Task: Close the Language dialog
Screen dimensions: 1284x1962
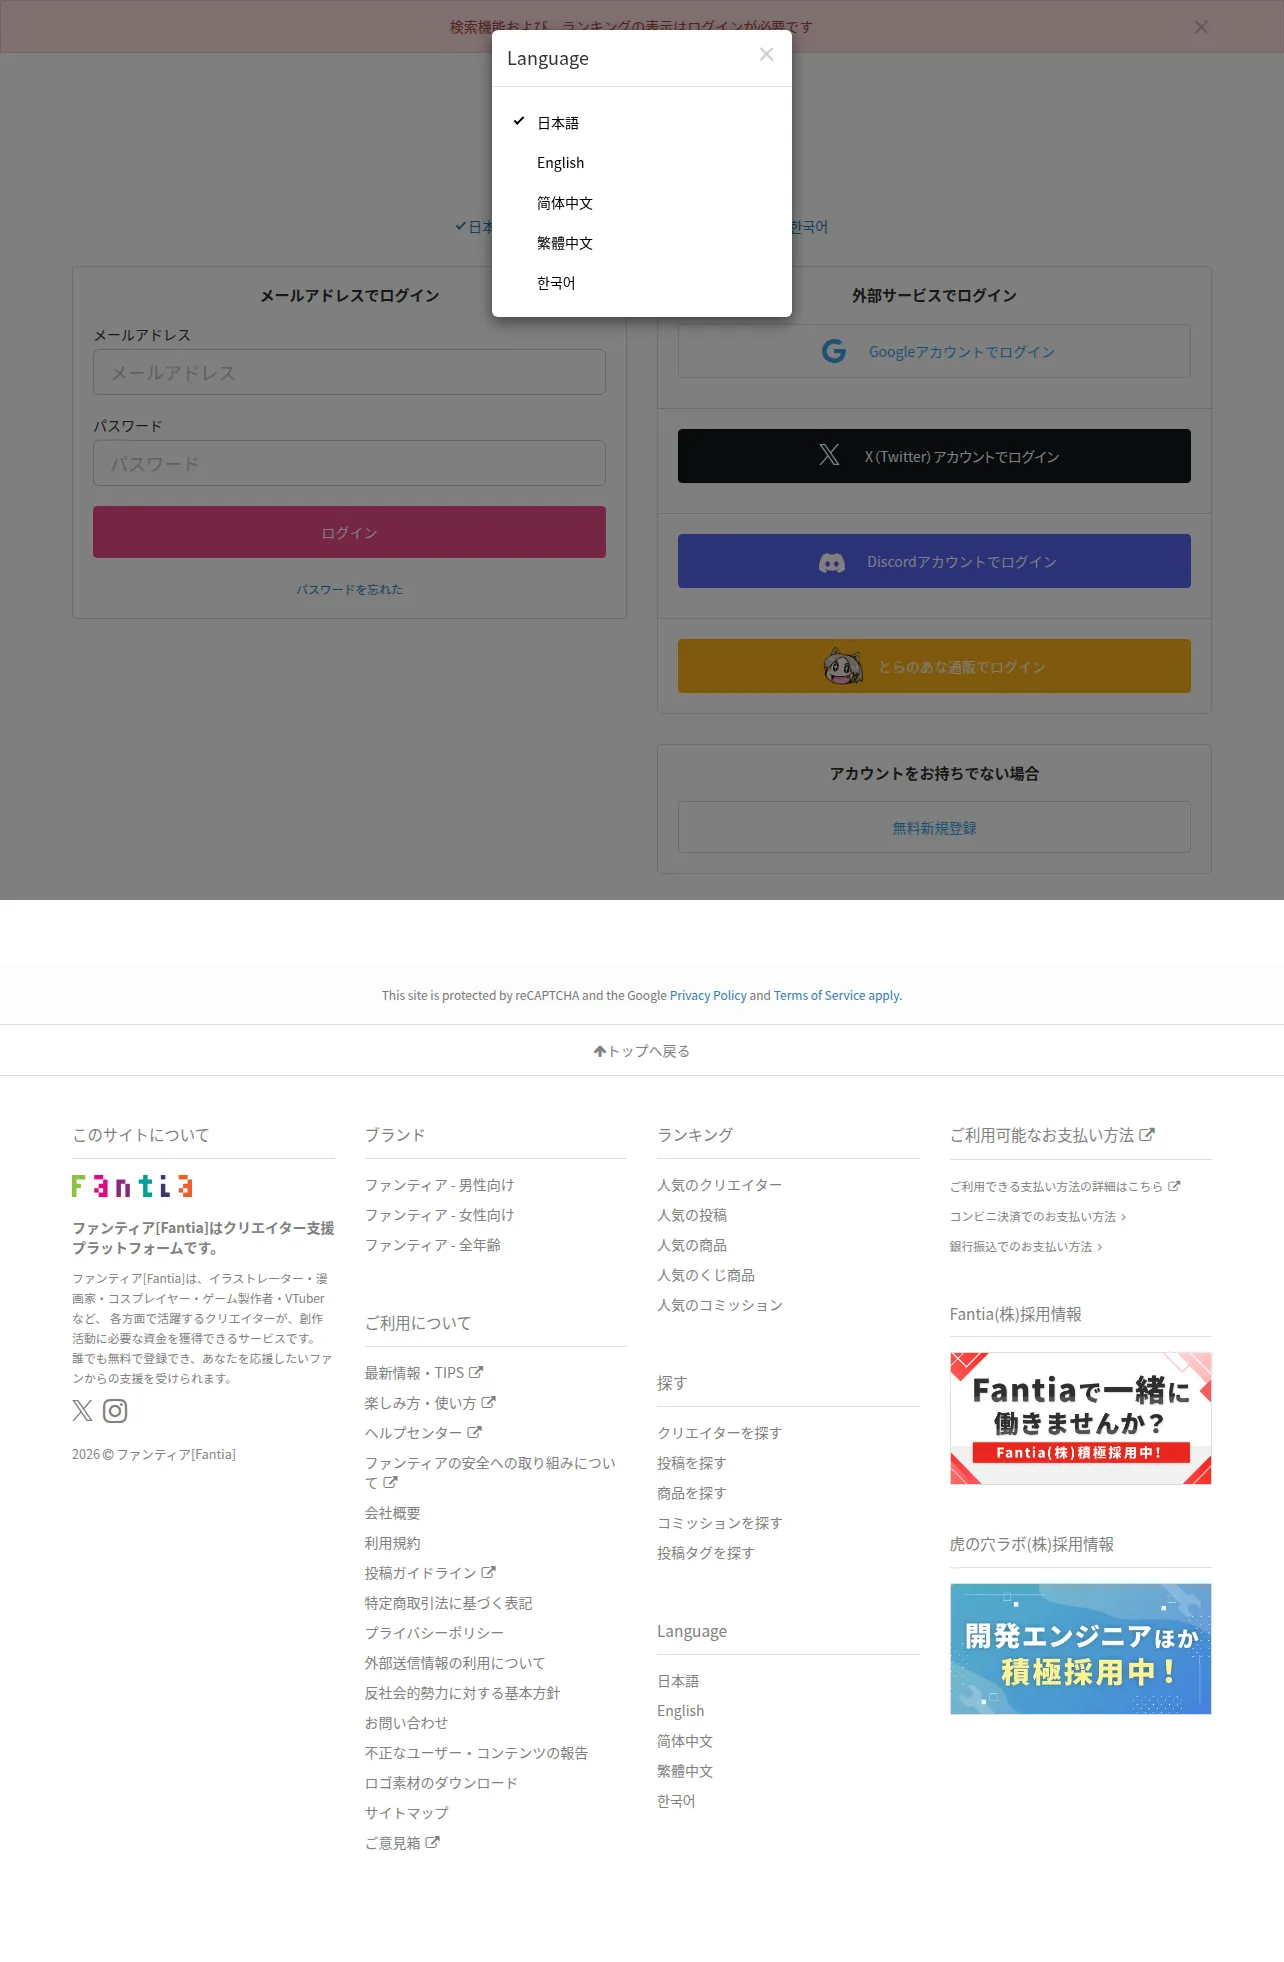Action: tap(766, 55)
